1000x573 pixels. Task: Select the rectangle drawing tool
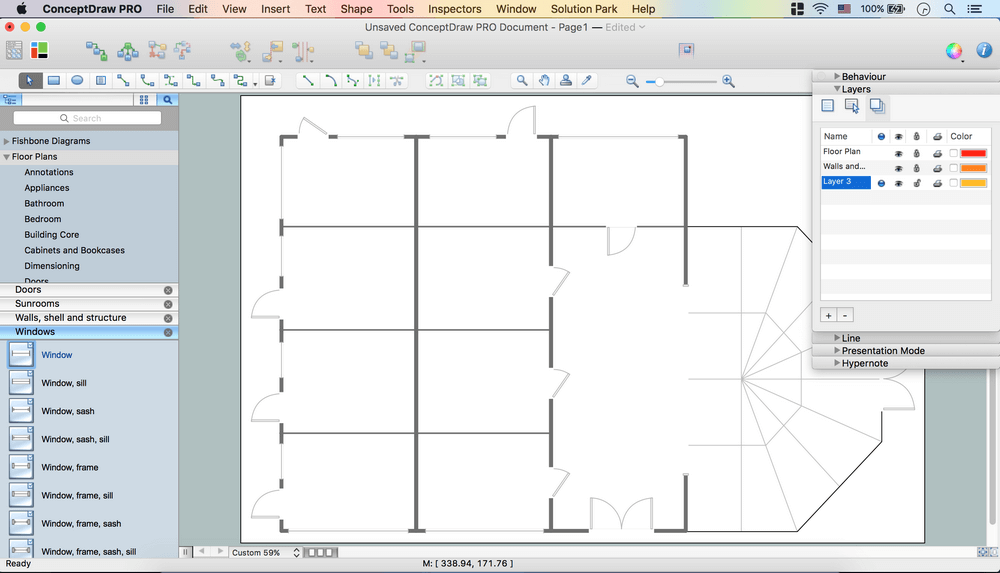(x=53, y=81)
